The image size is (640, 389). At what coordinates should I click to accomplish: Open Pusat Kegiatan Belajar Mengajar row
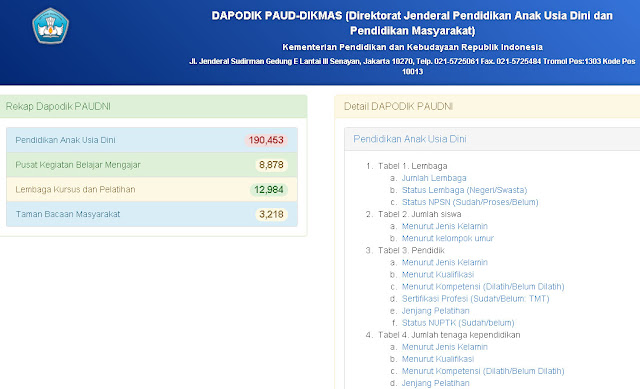pos(152,165)
